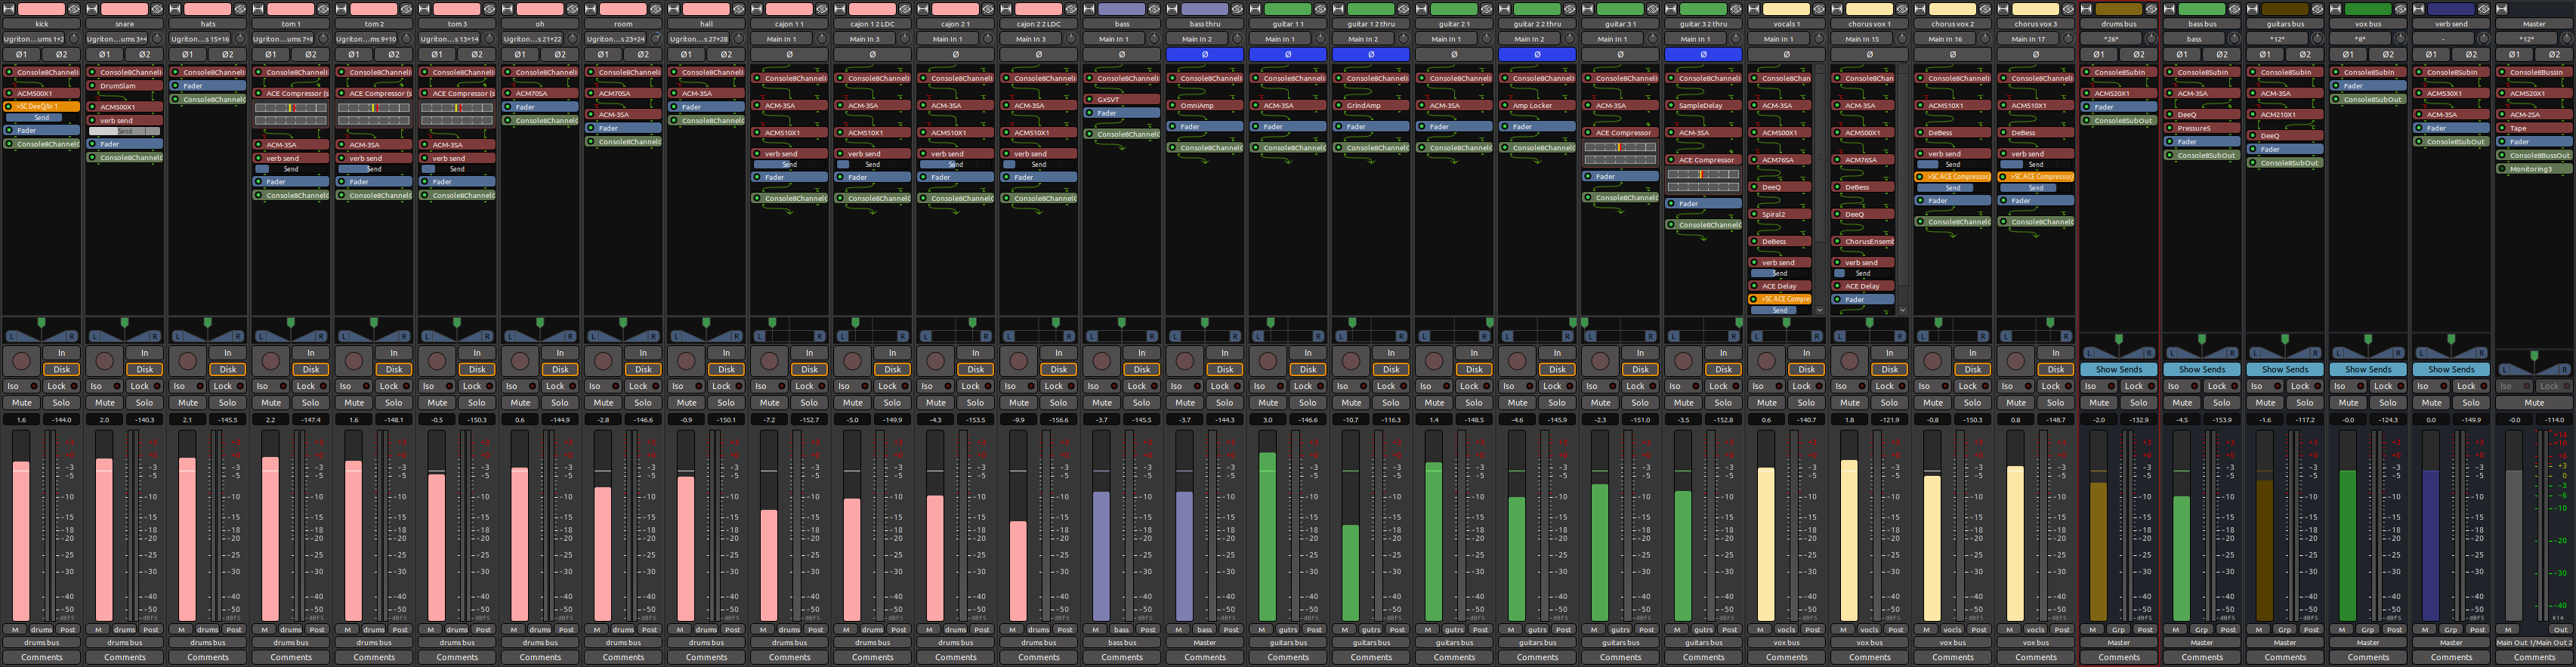Toggle the snare strip width icon
Viewport: 2576px width, 667px height.
[x=93, y=9]
